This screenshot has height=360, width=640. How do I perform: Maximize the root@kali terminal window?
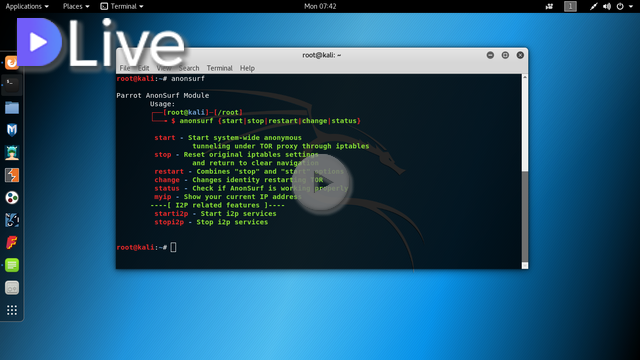coord(505,55)
